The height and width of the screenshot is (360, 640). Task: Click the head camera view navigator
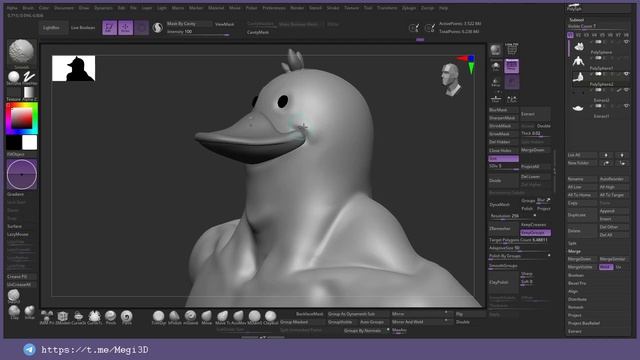(451, 80)
